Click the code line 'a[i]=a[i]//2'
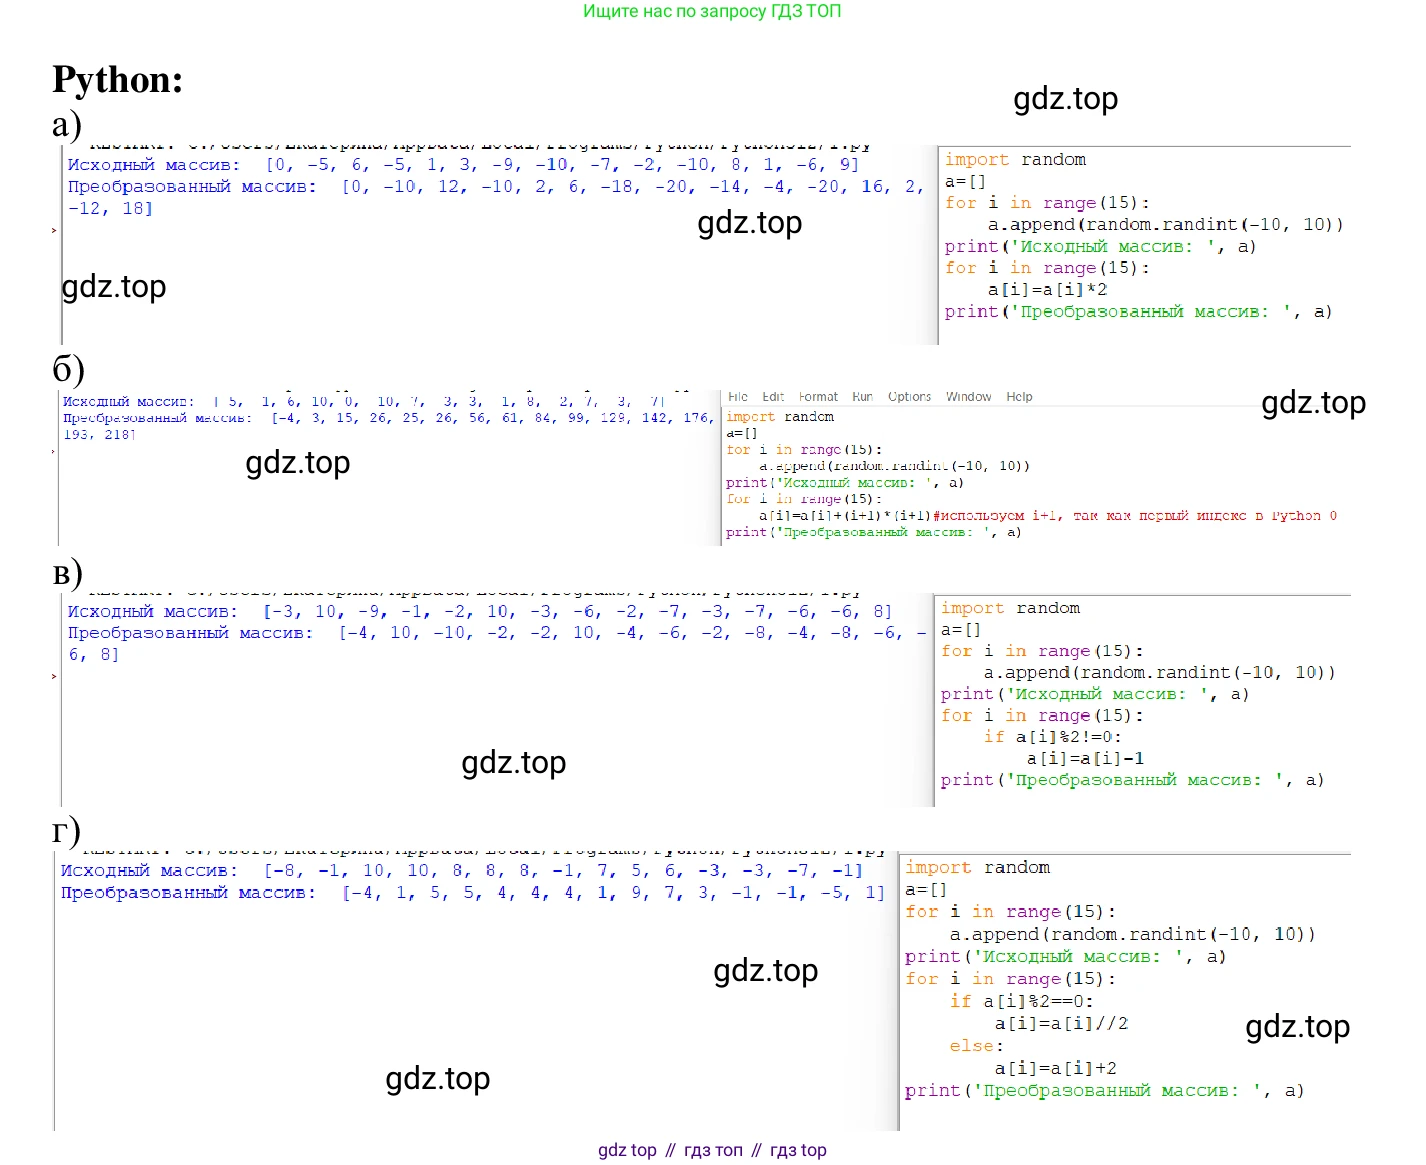Viewport: 1426px width, 1165px height. pyautogui.click(x=1061, y=1024)
